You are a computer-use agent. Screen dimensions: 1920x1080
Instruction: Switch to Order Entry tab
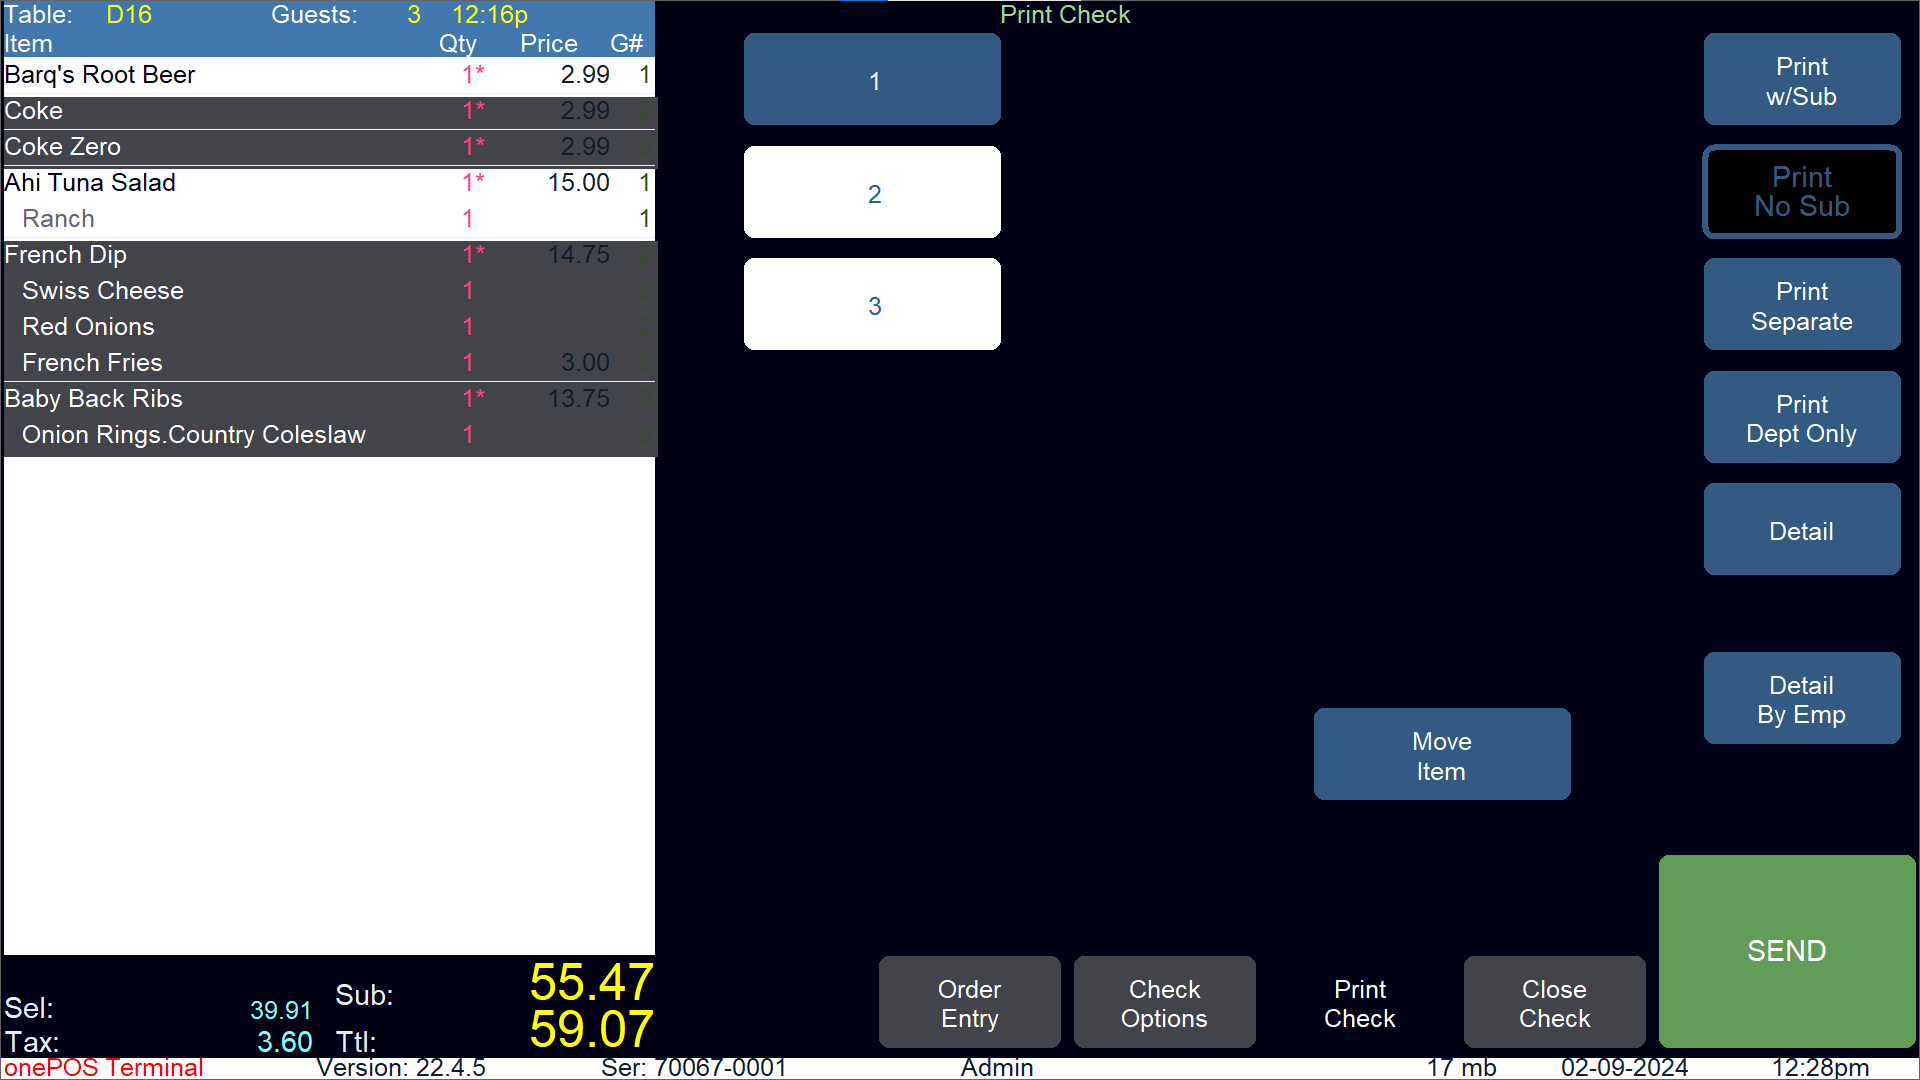tap(969, 1003)
